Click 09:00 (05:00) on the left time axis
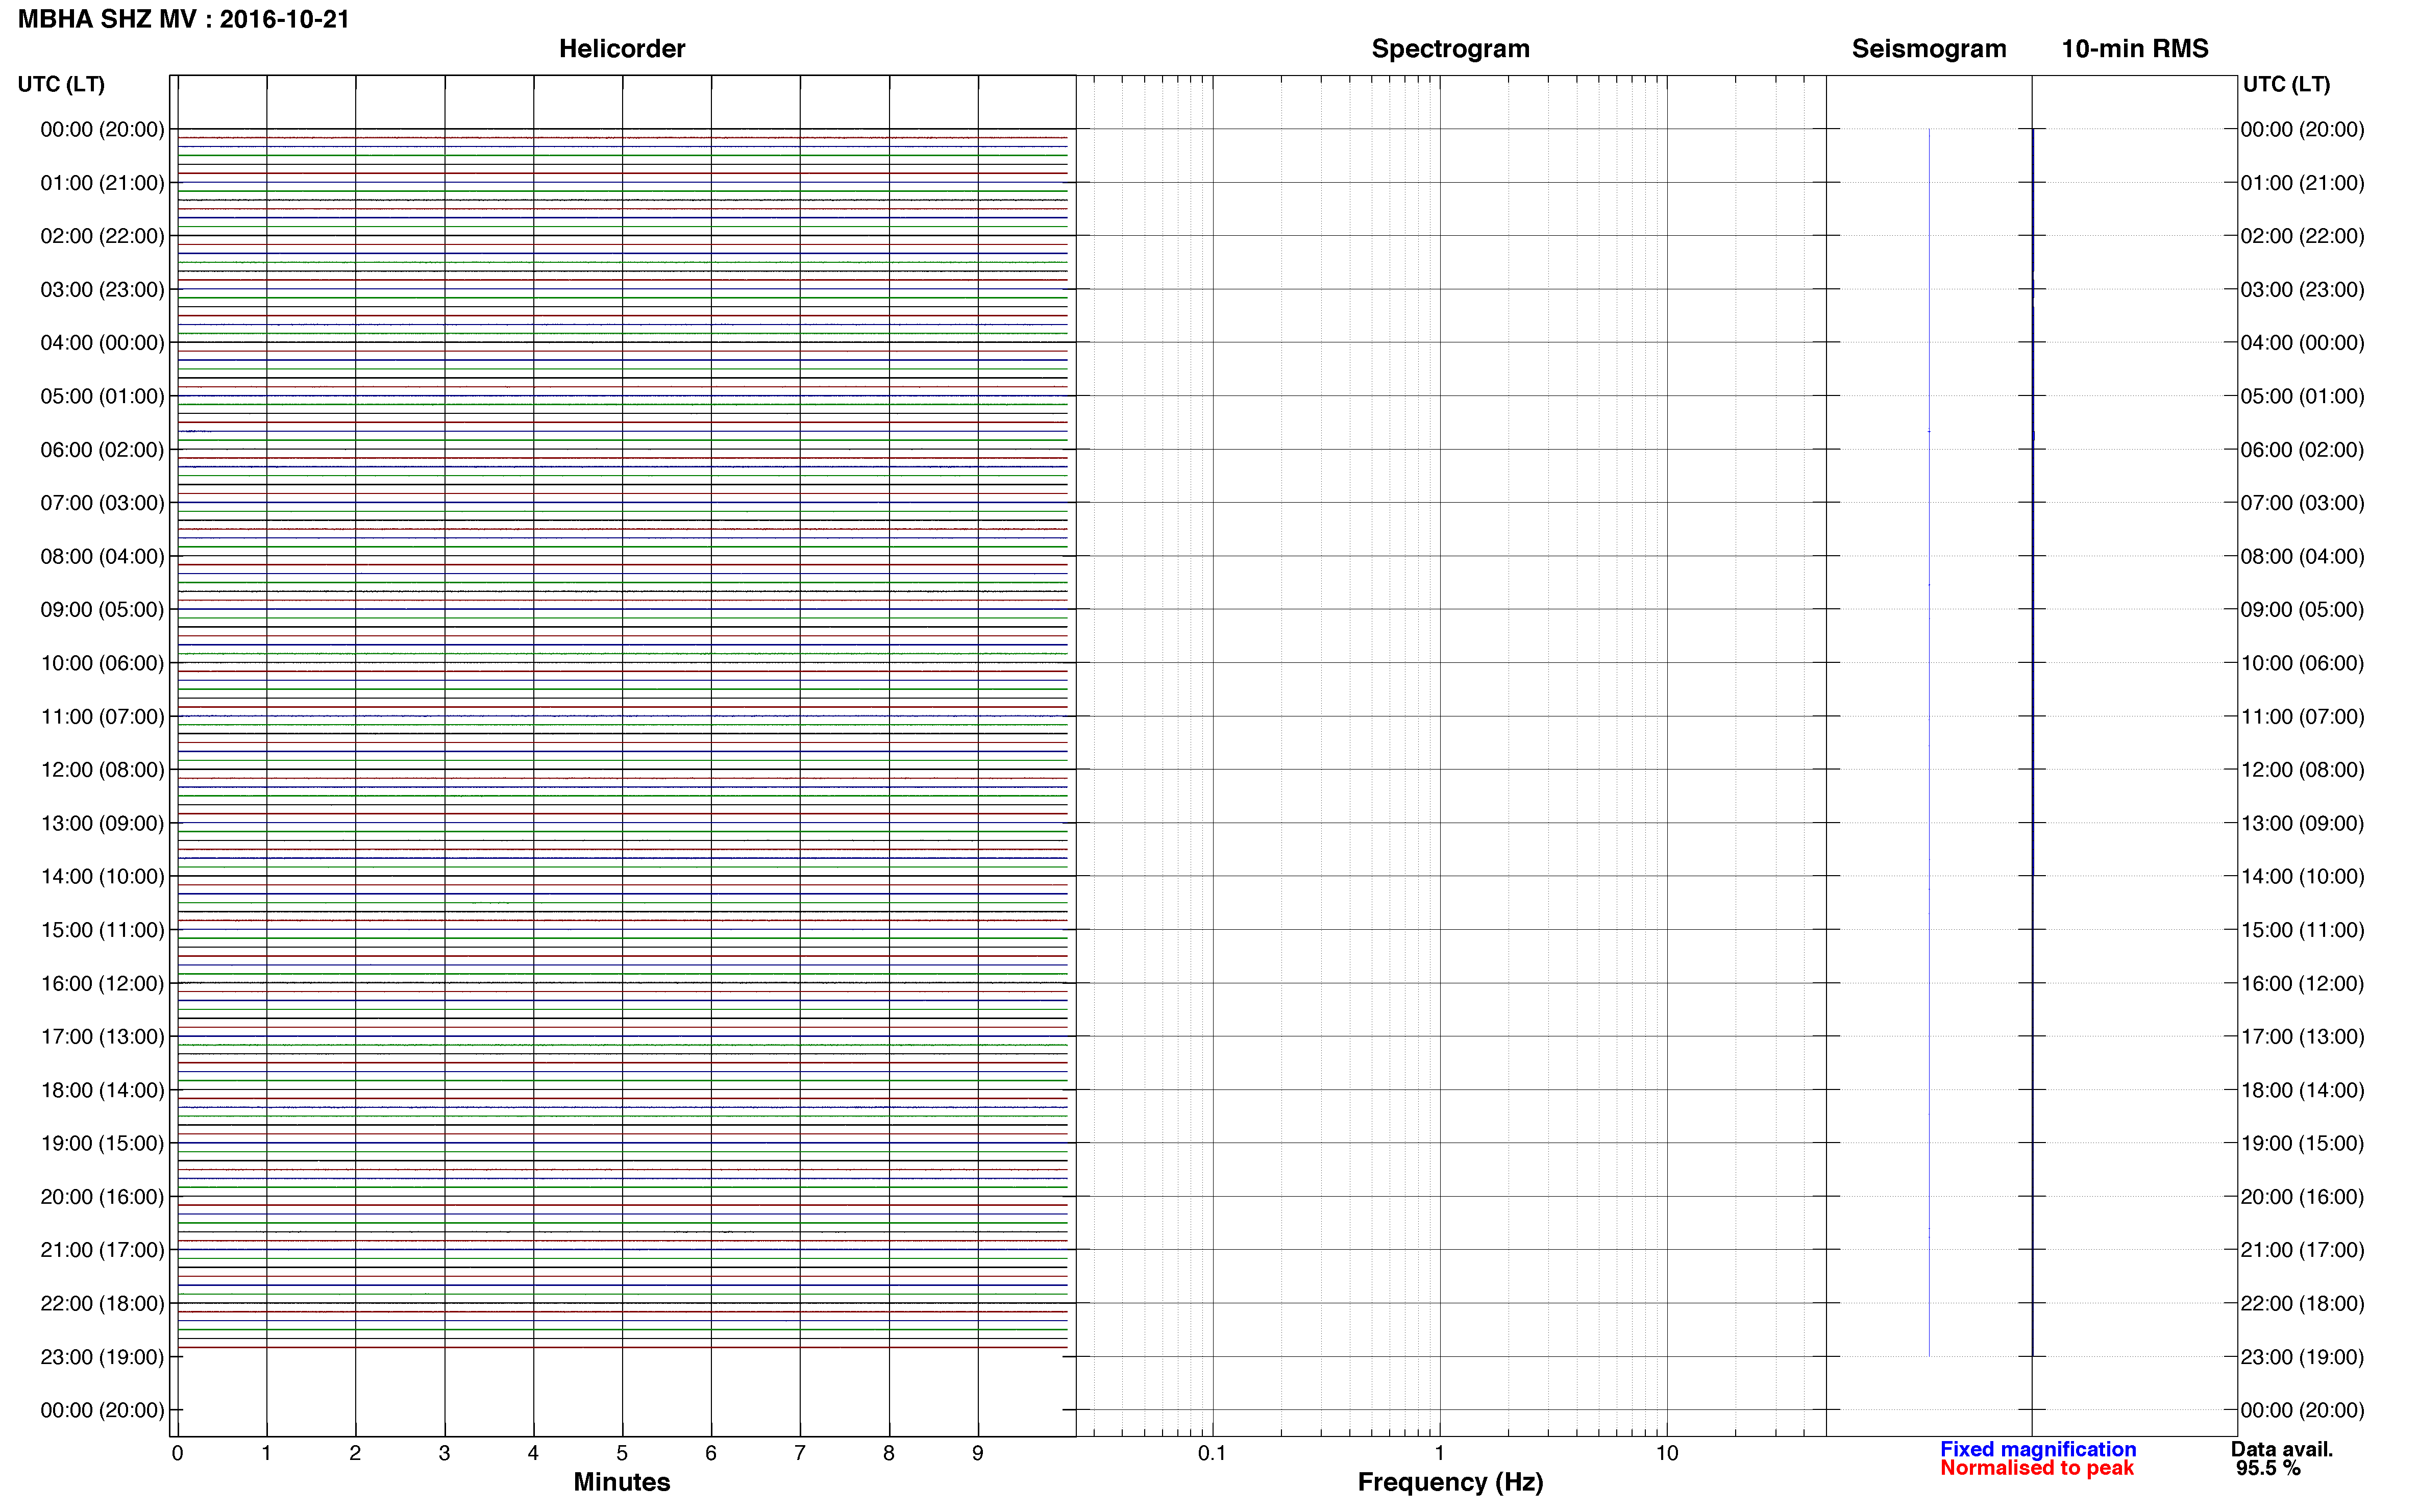The image size is (2419, 1512). [x=102, y=610]
